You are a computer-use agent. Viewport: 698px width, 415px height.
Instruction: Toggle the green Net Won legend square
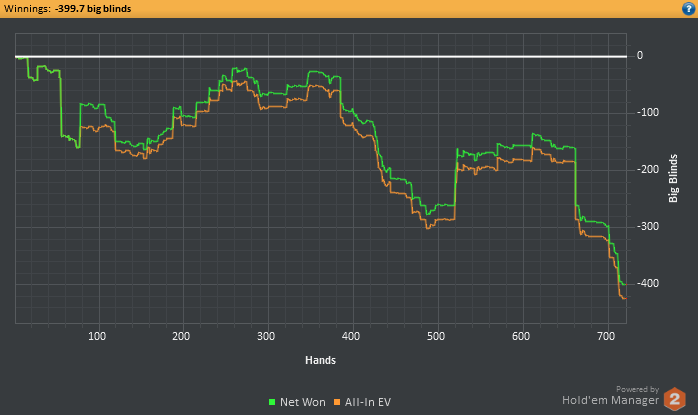point(272,402)
